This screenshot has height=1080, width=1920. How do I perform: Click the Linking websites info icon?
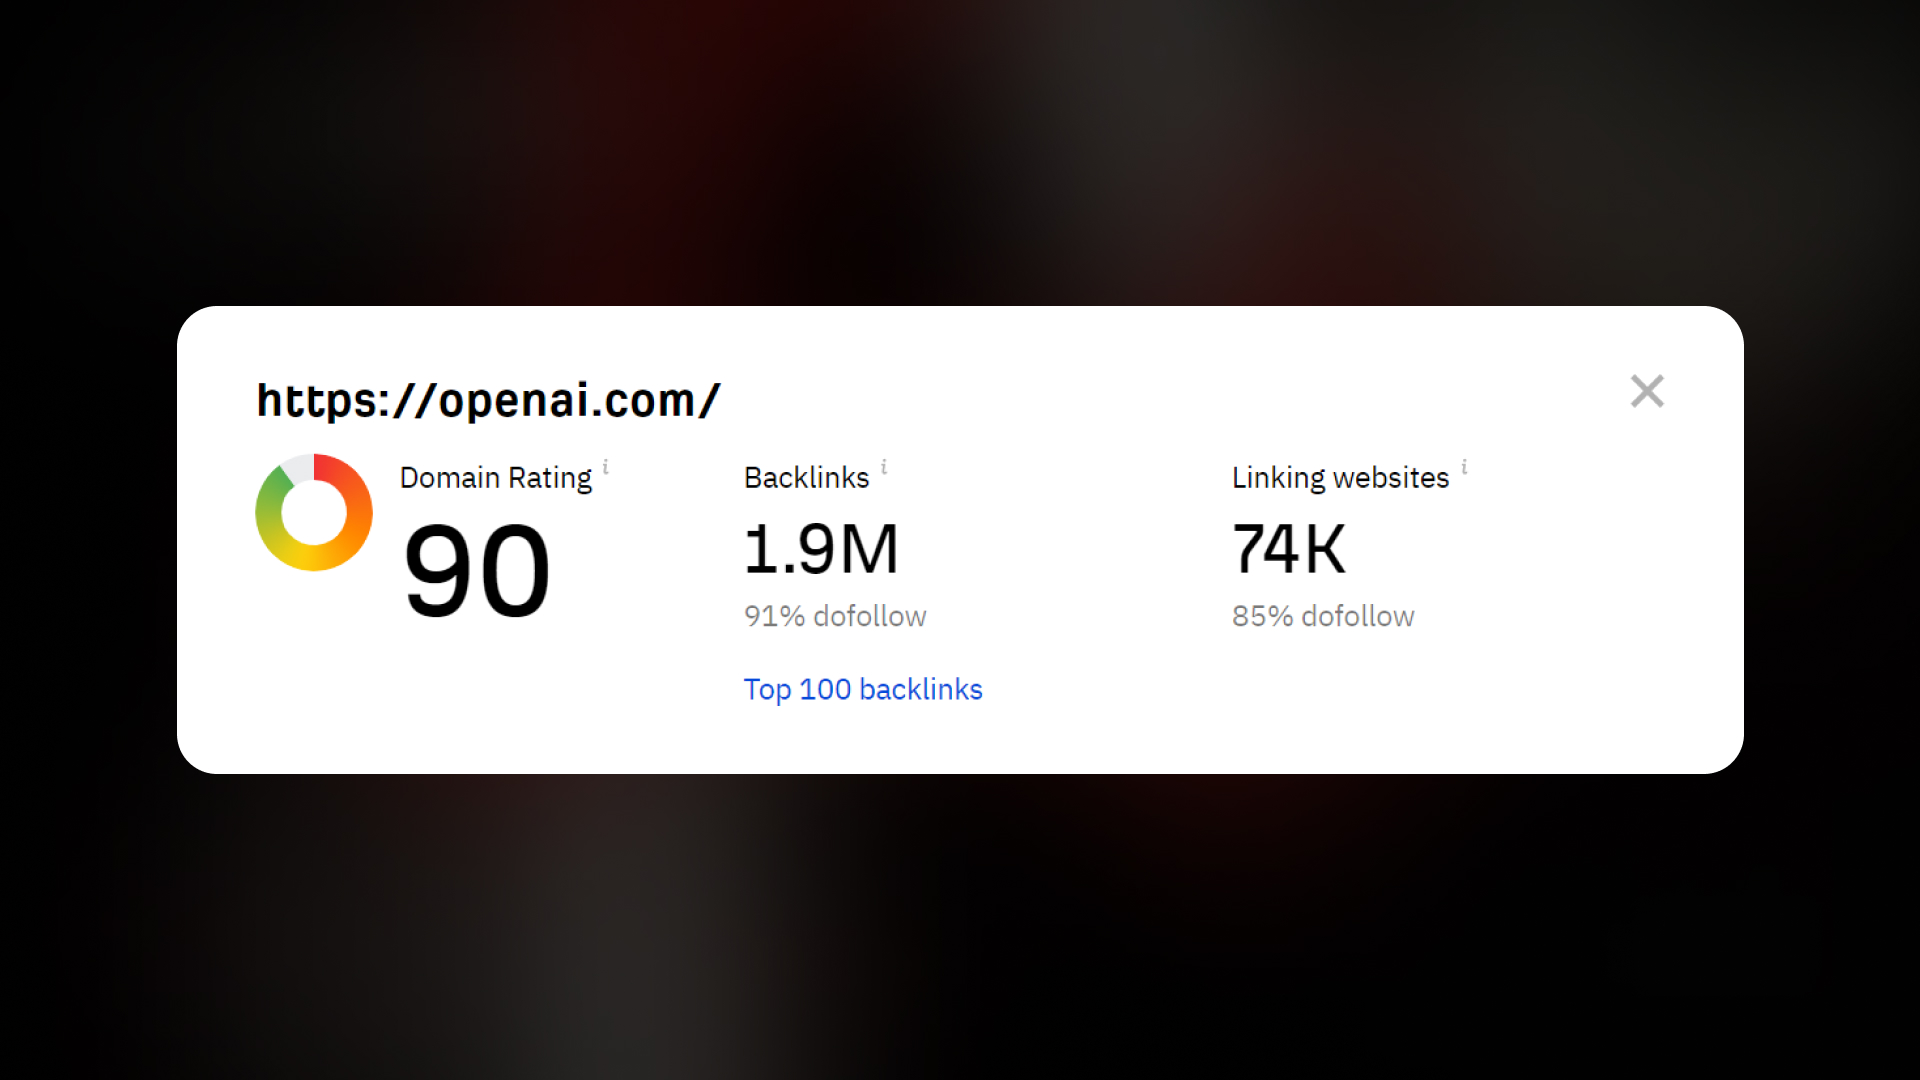tap(1464, 467)
